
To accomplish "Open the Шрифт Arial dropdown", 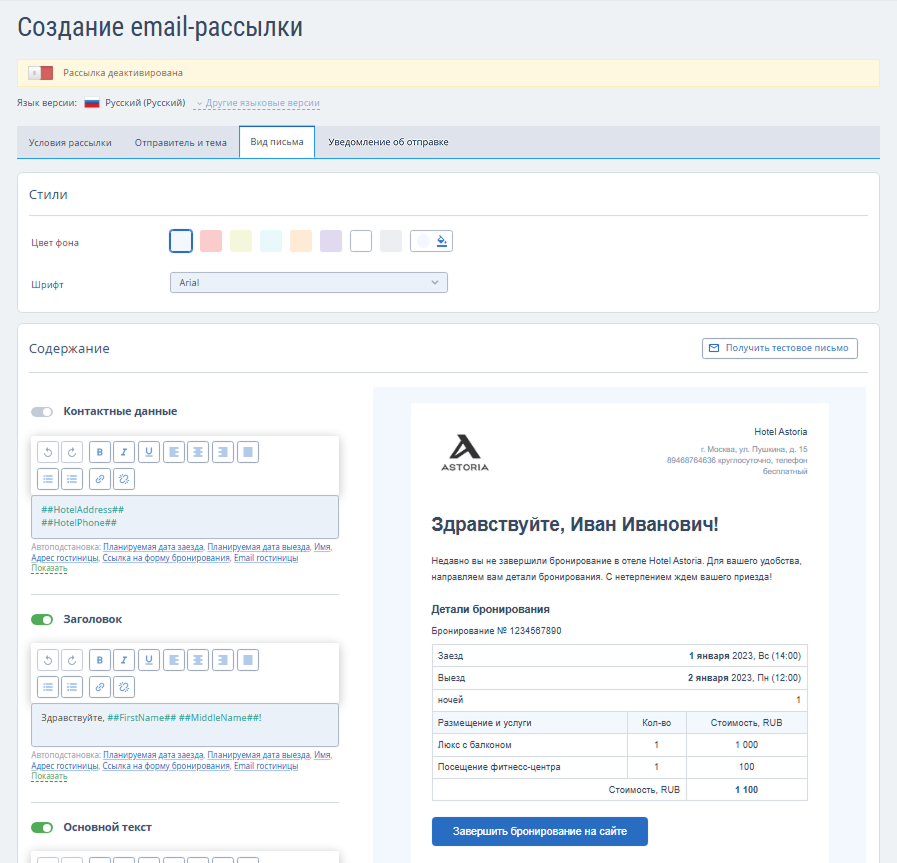I will (x=308, y=283).
